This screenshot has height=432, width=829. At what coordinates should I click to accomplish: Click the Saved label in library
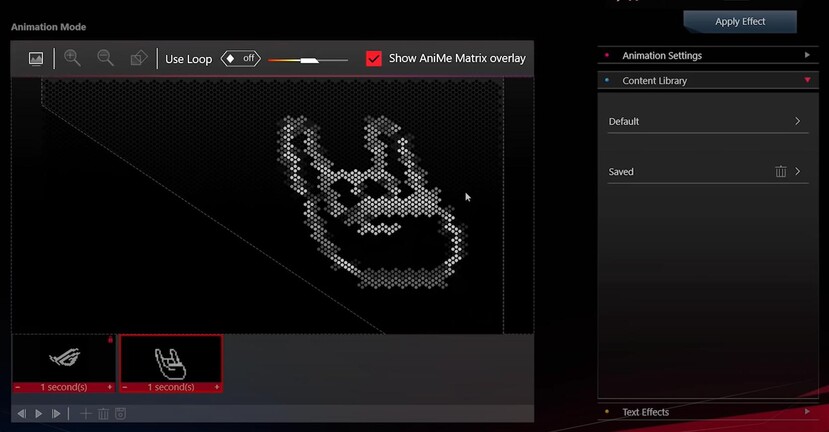[621, 172]
